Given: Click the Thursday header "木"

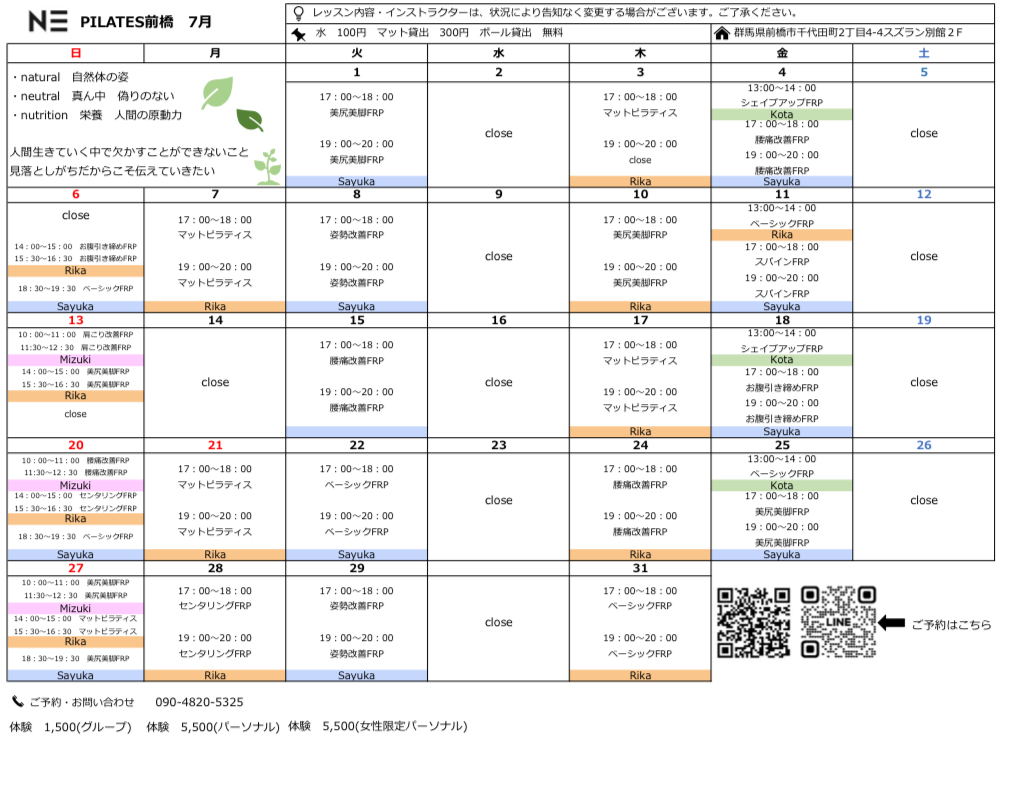Looking at the screenshot, I should (x=640, y=53).
